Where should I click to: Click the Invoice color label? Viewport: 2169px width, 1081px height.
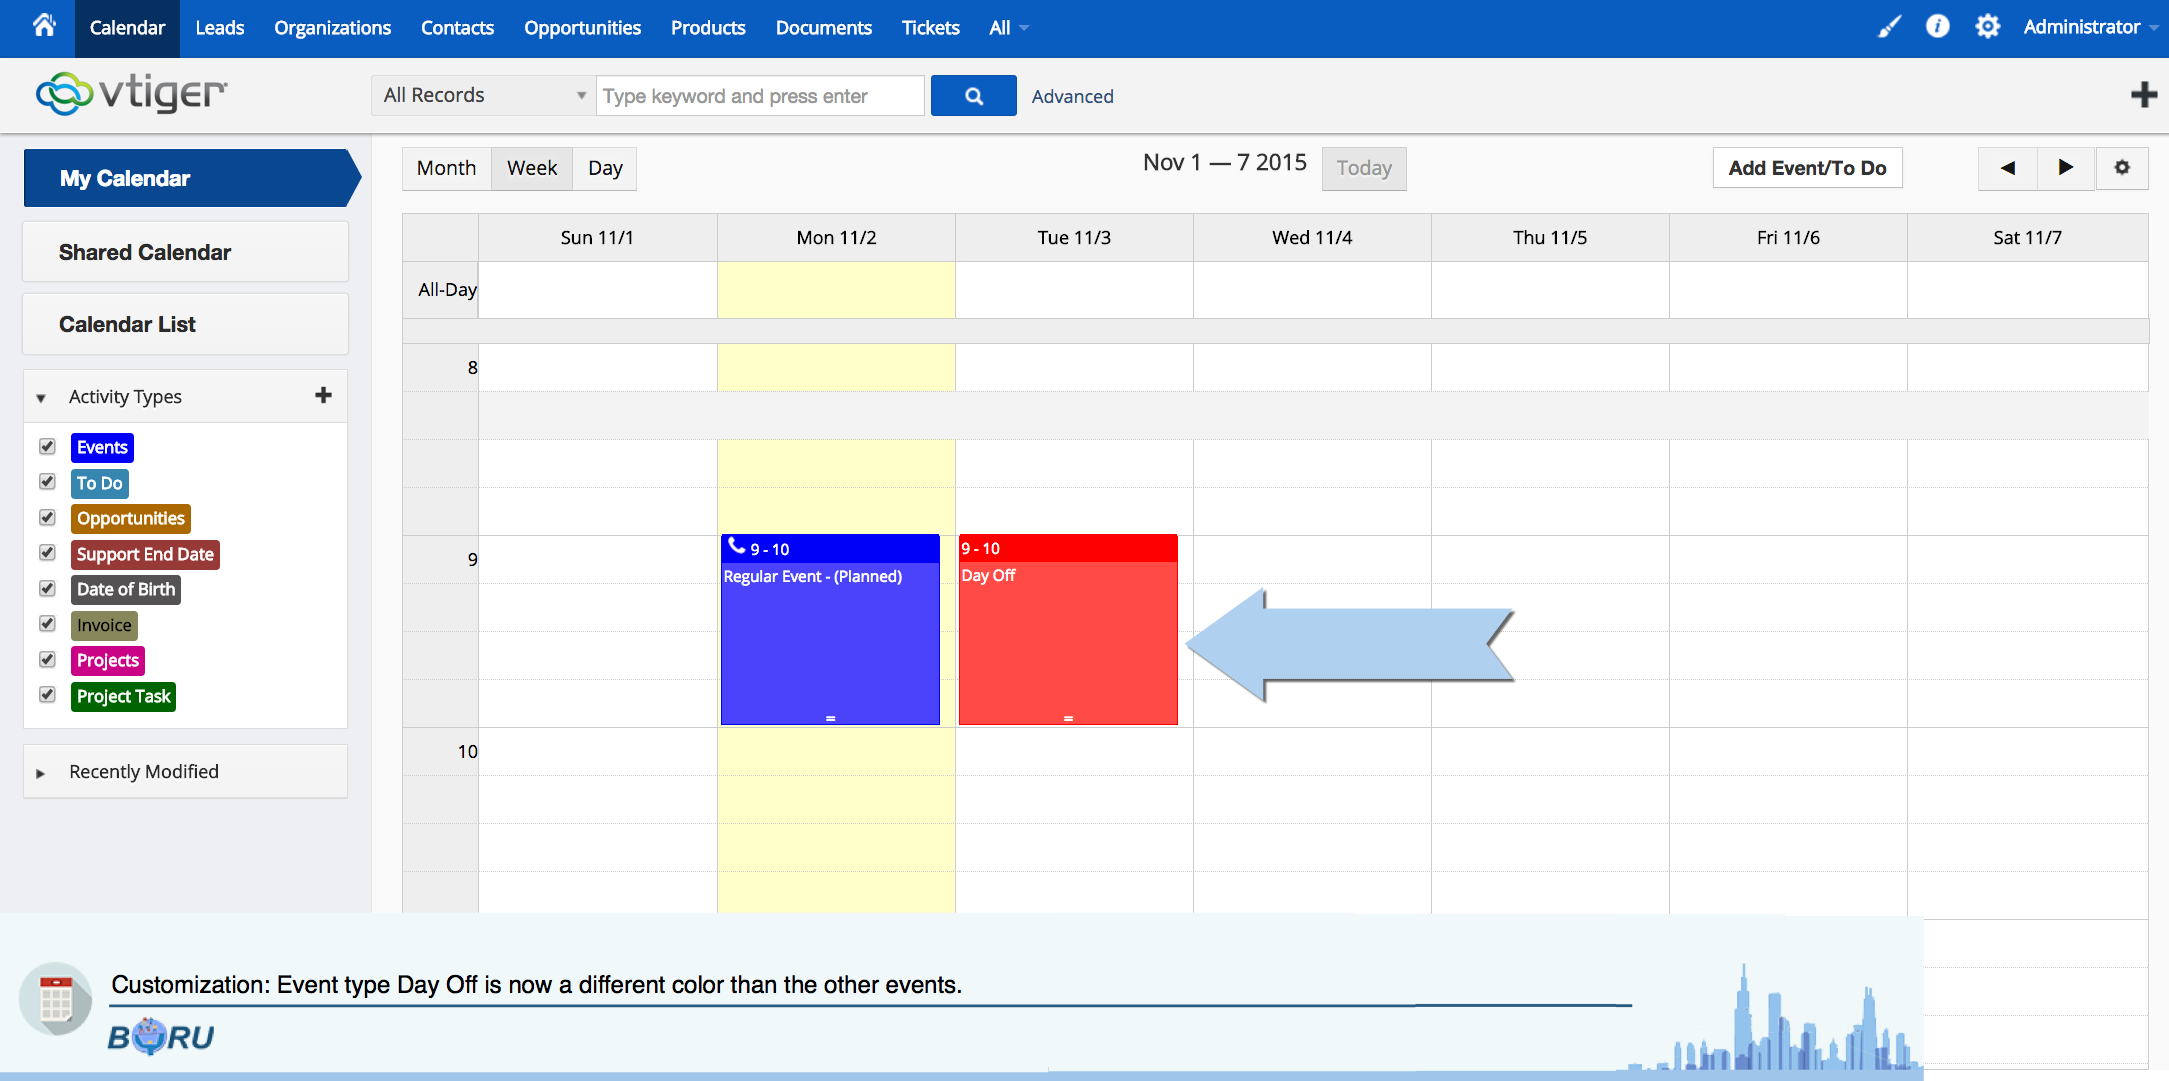pyautogui.click(x=104, y=625)
